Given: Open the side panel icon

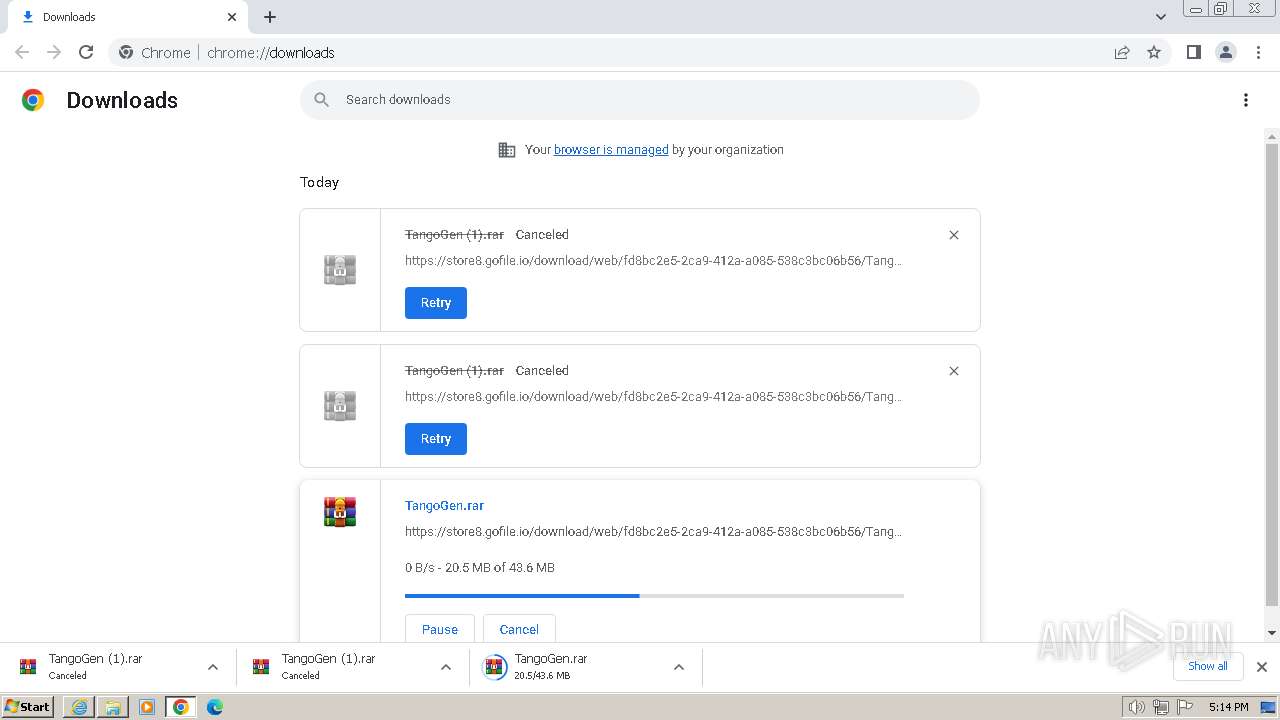Looking at the screenshot, I should [1193, 52].
